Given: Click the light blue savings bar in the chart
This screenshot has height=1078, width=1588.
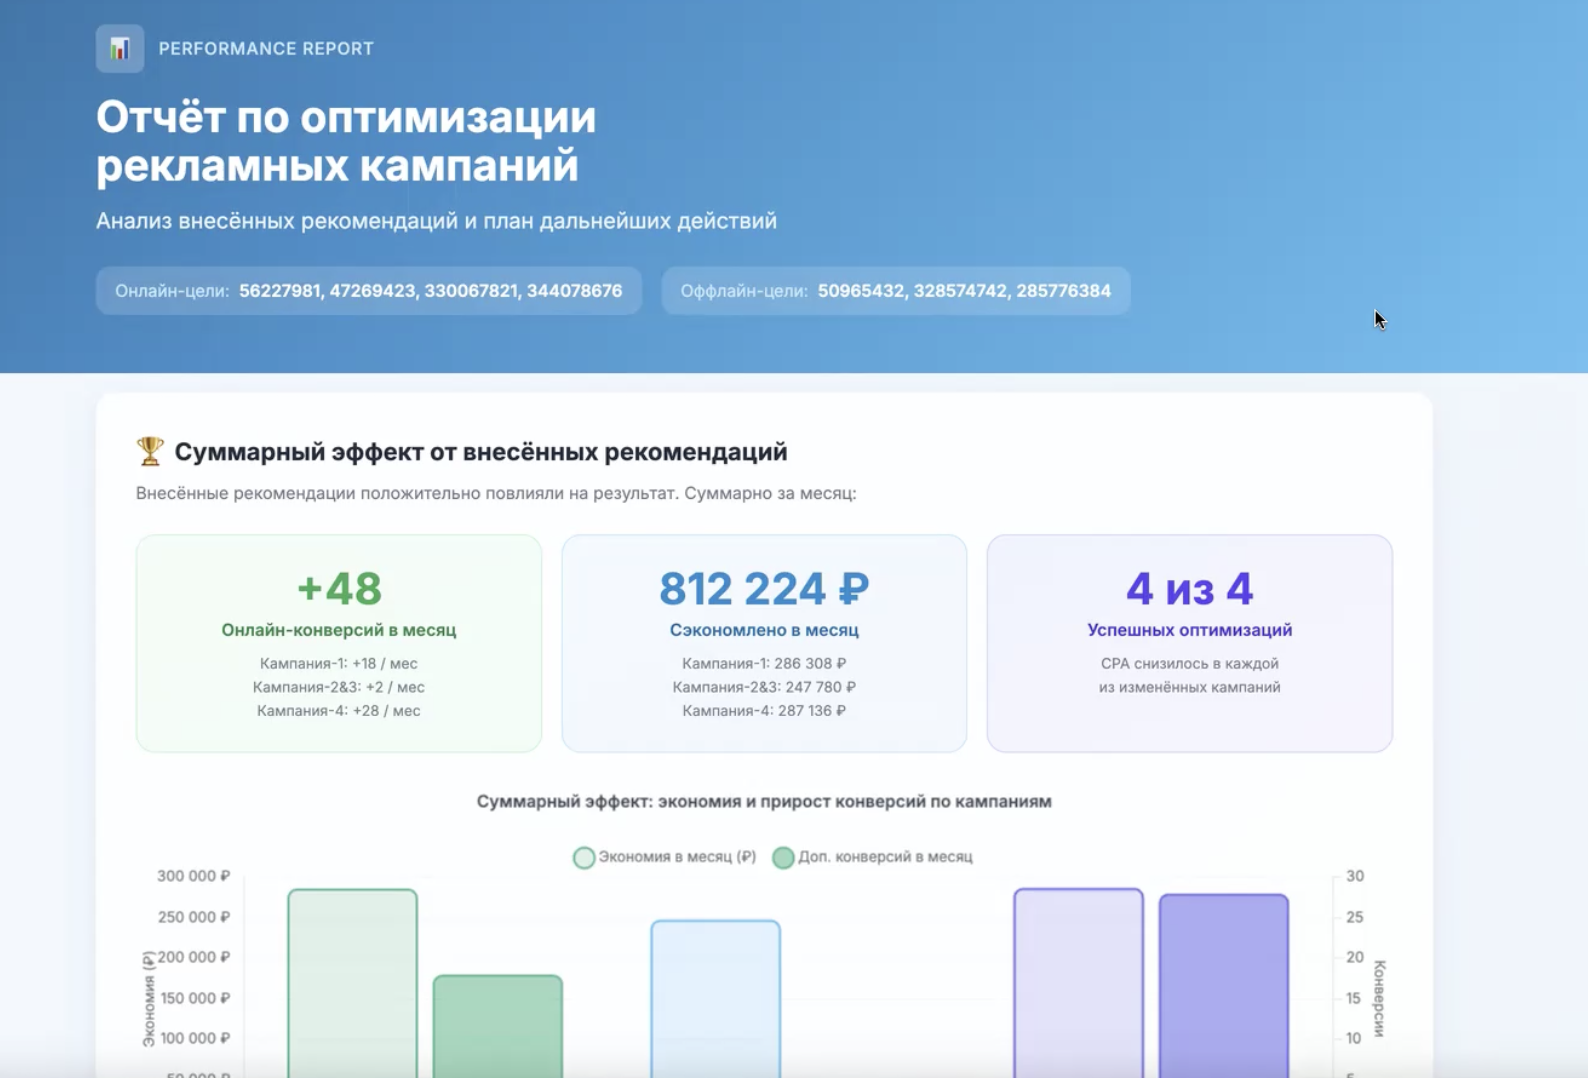Looking at the screenshot, I should (x=716, y=999).
